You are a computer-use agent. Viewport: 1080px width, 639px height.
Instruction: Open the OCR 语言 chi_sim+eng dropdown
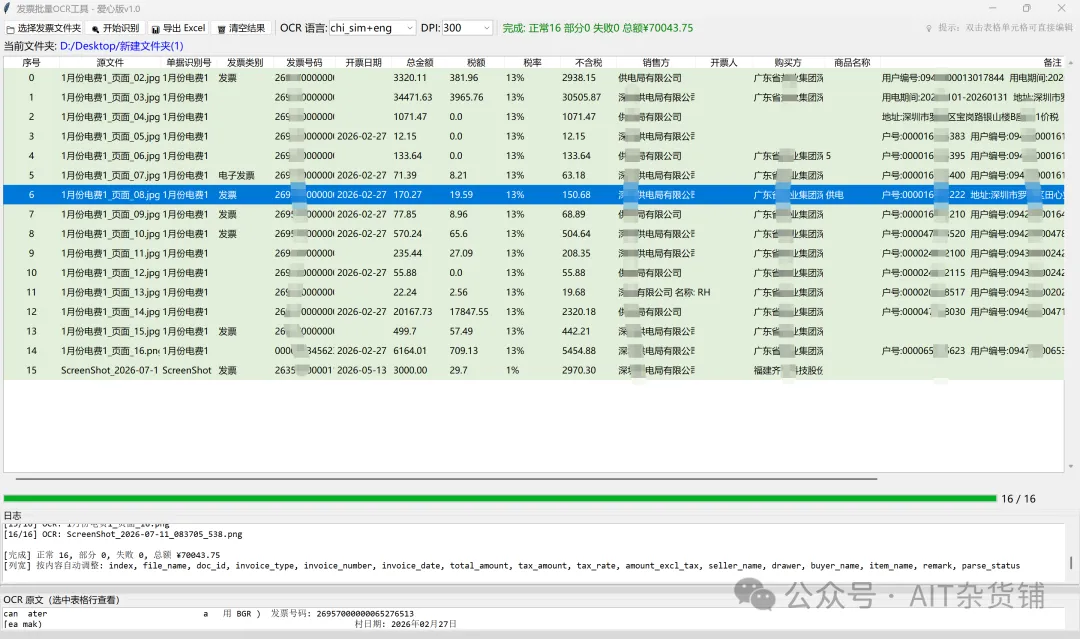(372, 28)
